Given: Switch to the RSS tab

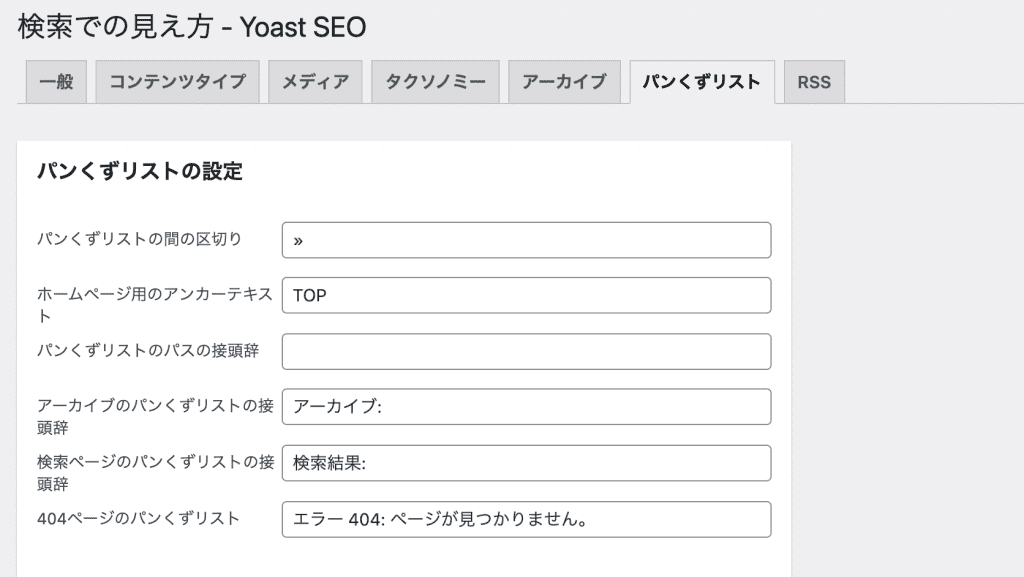Looking at the screenshot, I should coord(814,82).
